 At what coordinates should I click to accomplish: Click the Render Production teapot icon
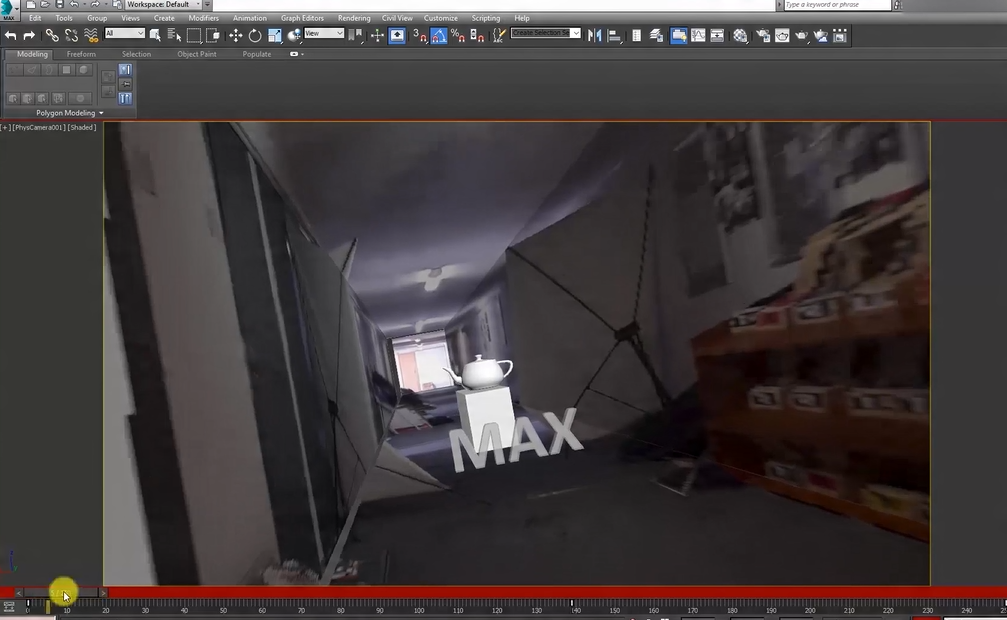[x=801, y=35]
